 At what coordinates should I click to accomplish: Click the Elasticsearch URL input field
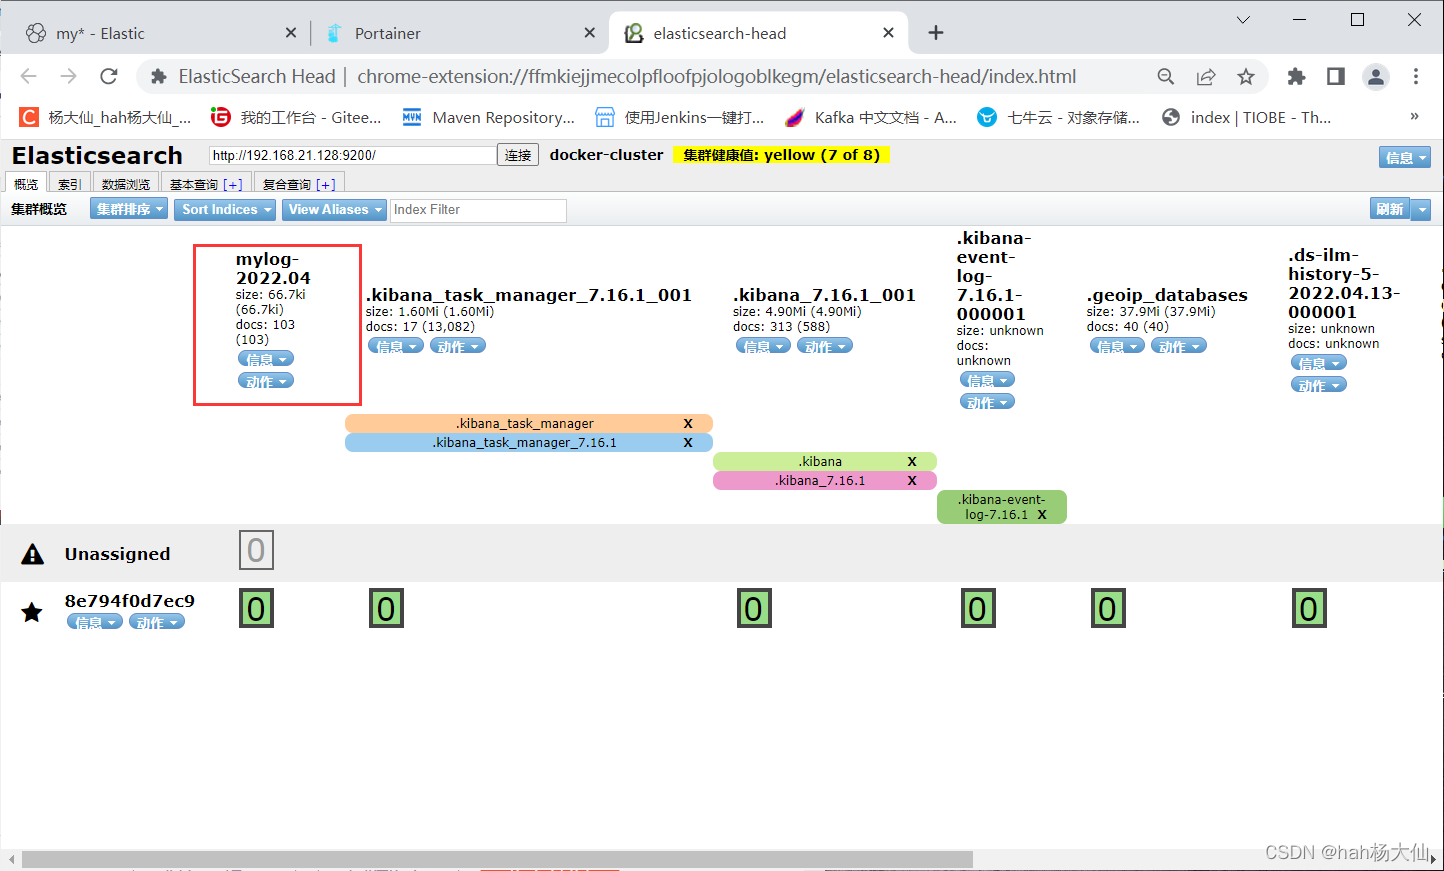(x=353, y=155)
